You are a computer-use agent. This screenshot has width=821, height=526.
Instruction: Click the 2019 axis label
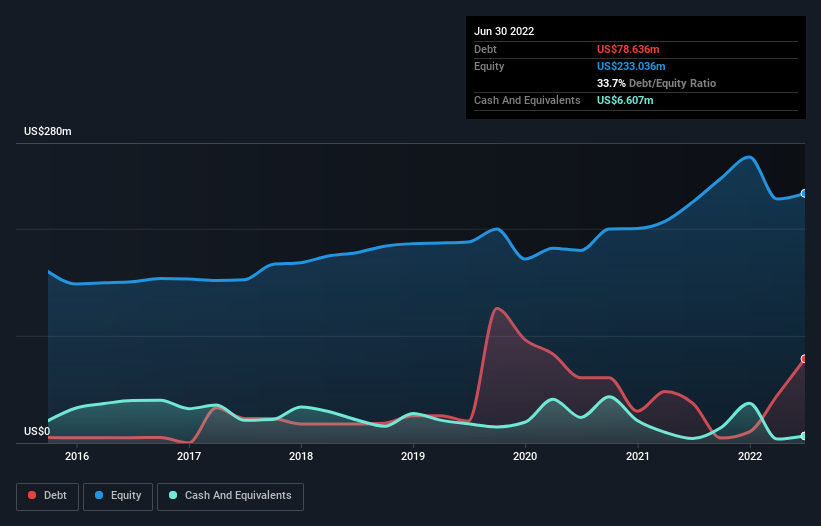point(413,456)
